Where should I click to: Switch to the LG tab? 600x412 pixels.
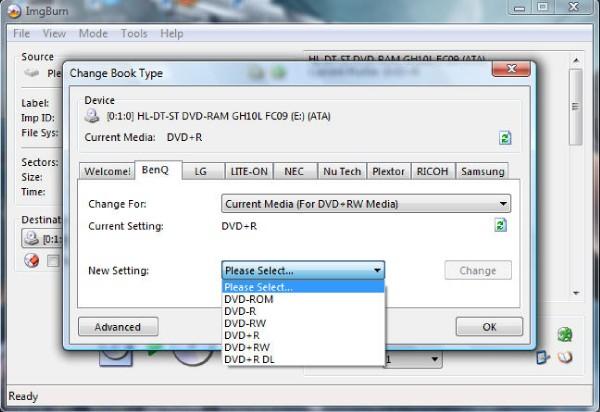coord(203,171)
